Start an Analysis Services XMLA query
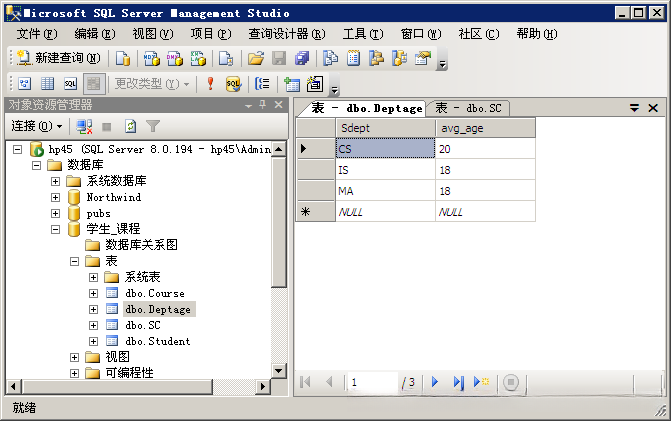 (x=198, y=58)
